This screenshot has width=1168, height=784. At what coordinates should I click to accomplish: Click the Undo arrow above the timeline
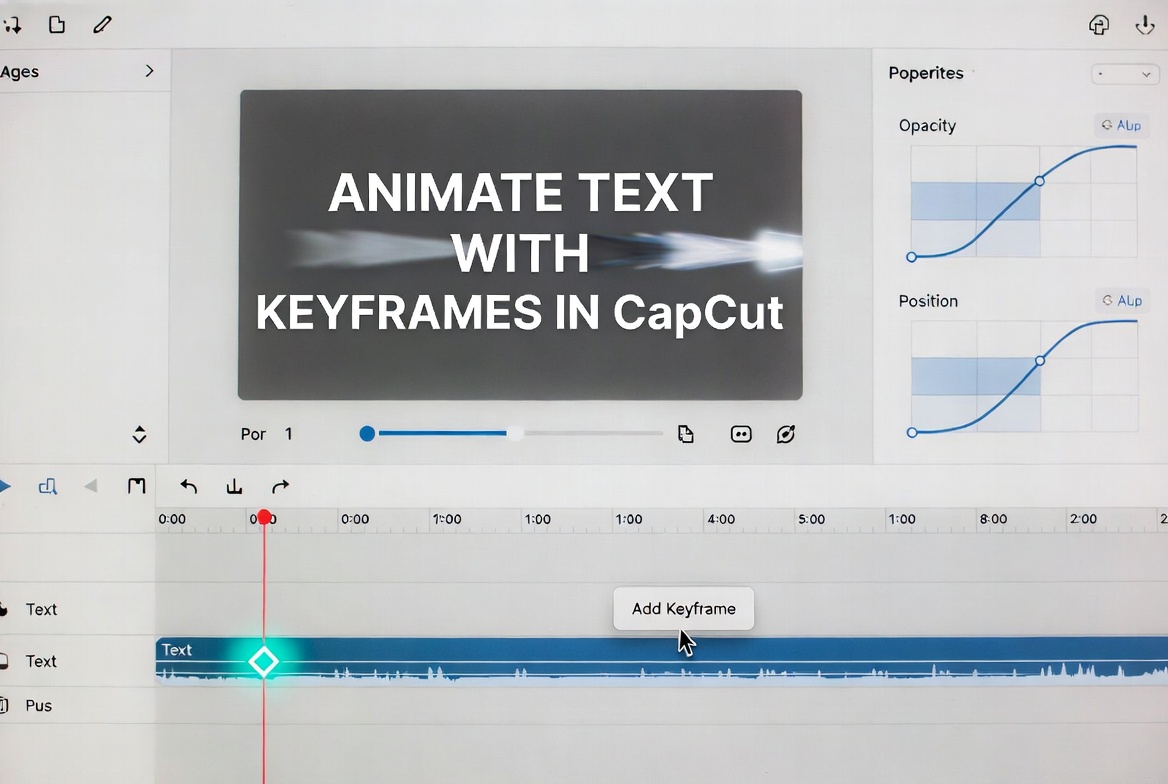(188, 486)
